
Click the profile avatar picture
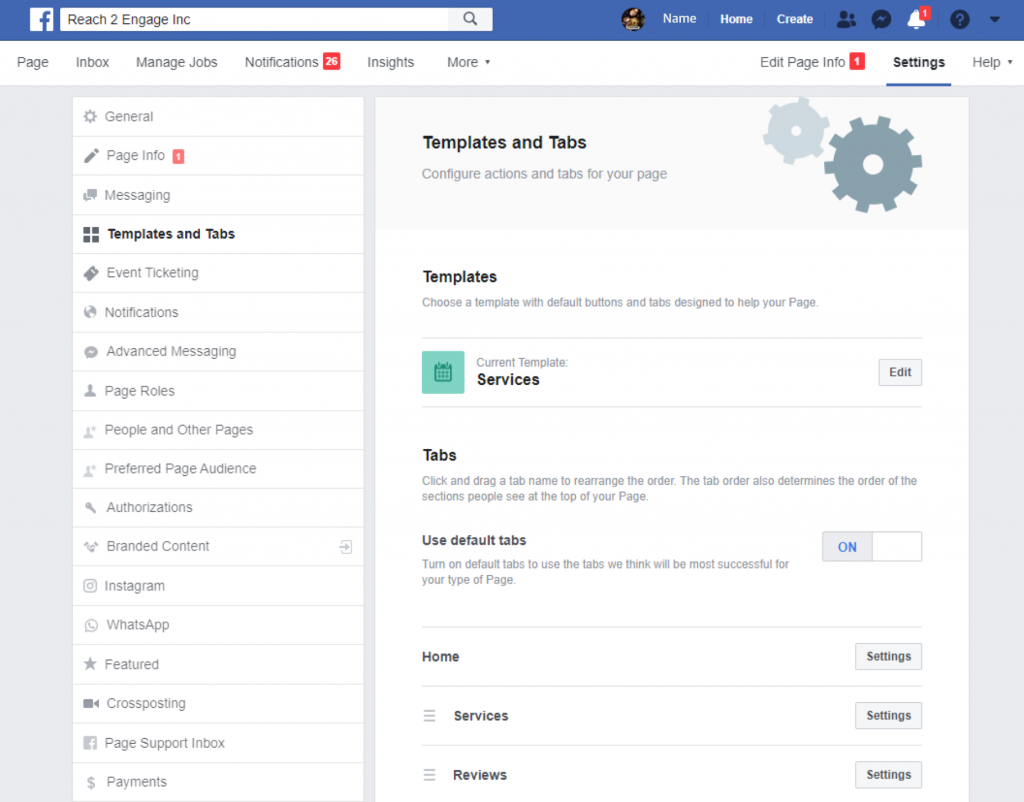tap(633, 19)
